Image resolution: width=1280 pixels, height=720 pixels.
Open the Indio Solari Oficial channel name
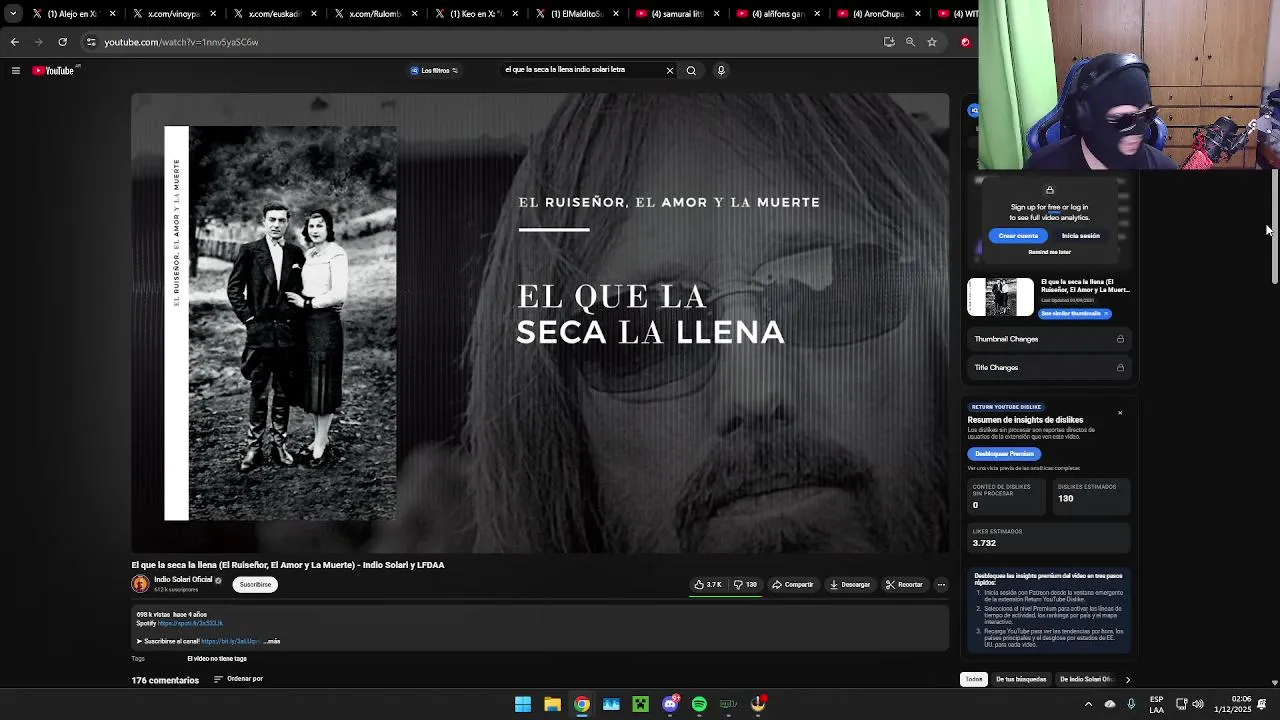pyautogui.click(x=183, y=580)
